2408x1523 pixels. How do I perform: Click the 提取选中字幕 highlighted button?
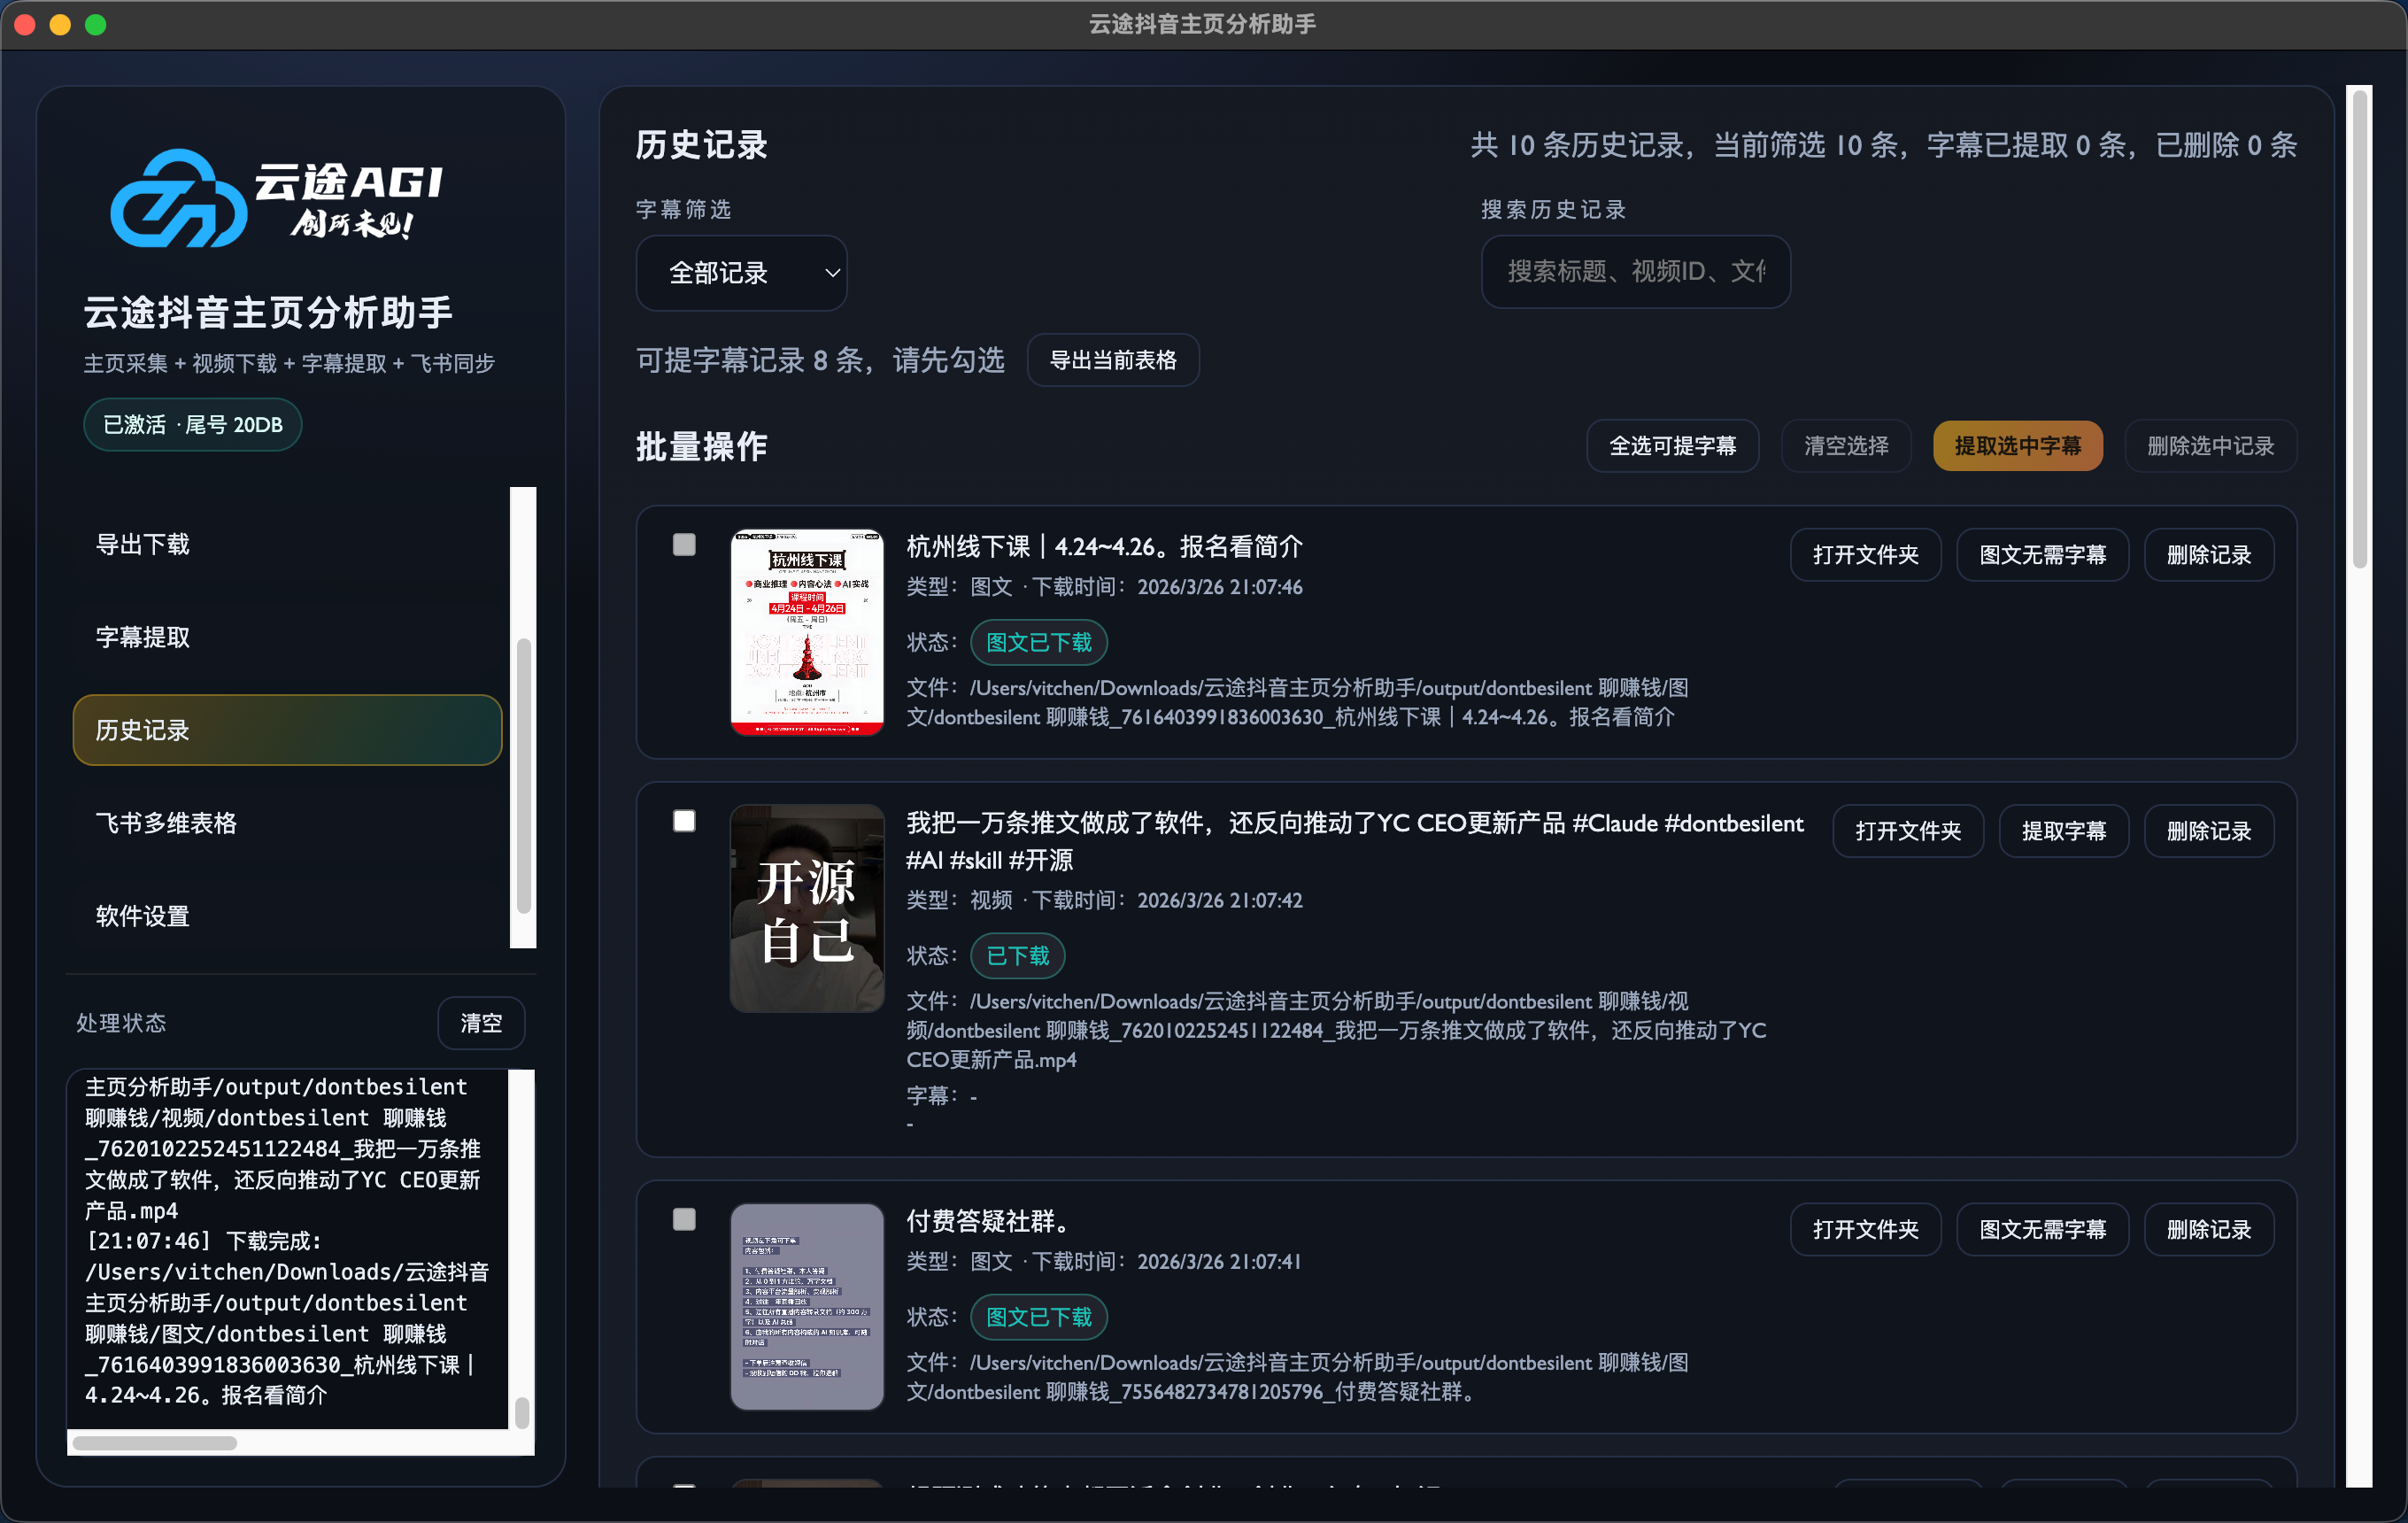pyautogui.click(x=2017, y=446)
